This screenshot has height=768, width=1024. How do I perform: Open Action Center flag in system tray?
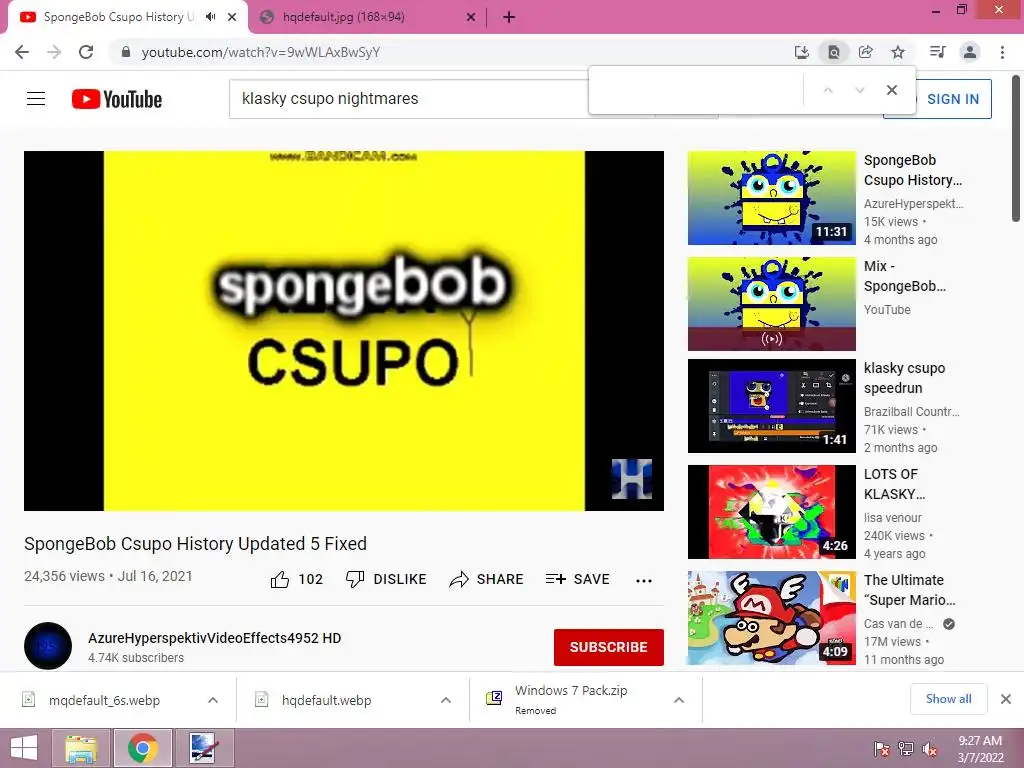(881, 749)
